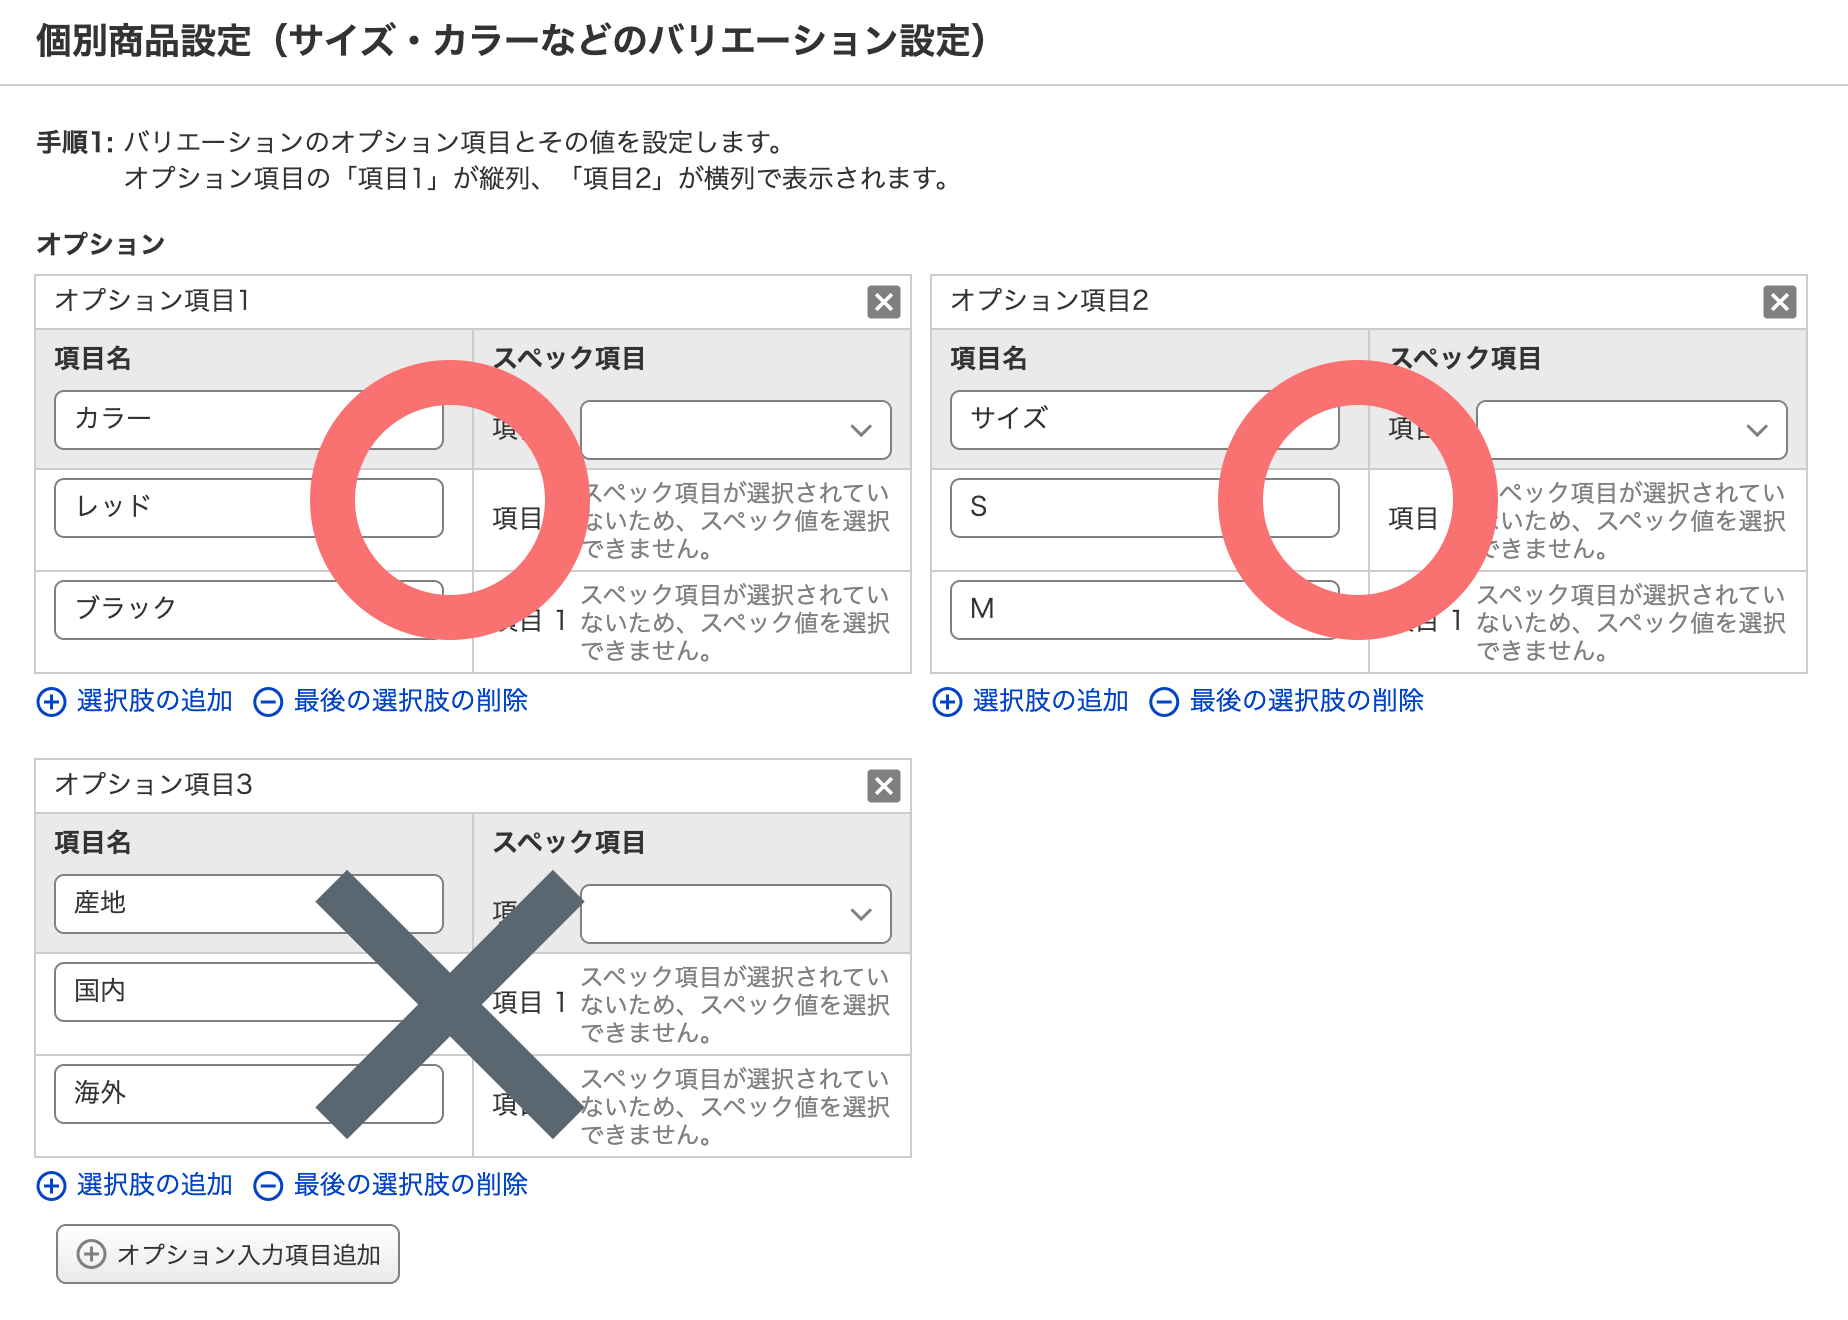Open spec item dropdown for オプション項目3
1848x1320 pixels.
(736, 914)
